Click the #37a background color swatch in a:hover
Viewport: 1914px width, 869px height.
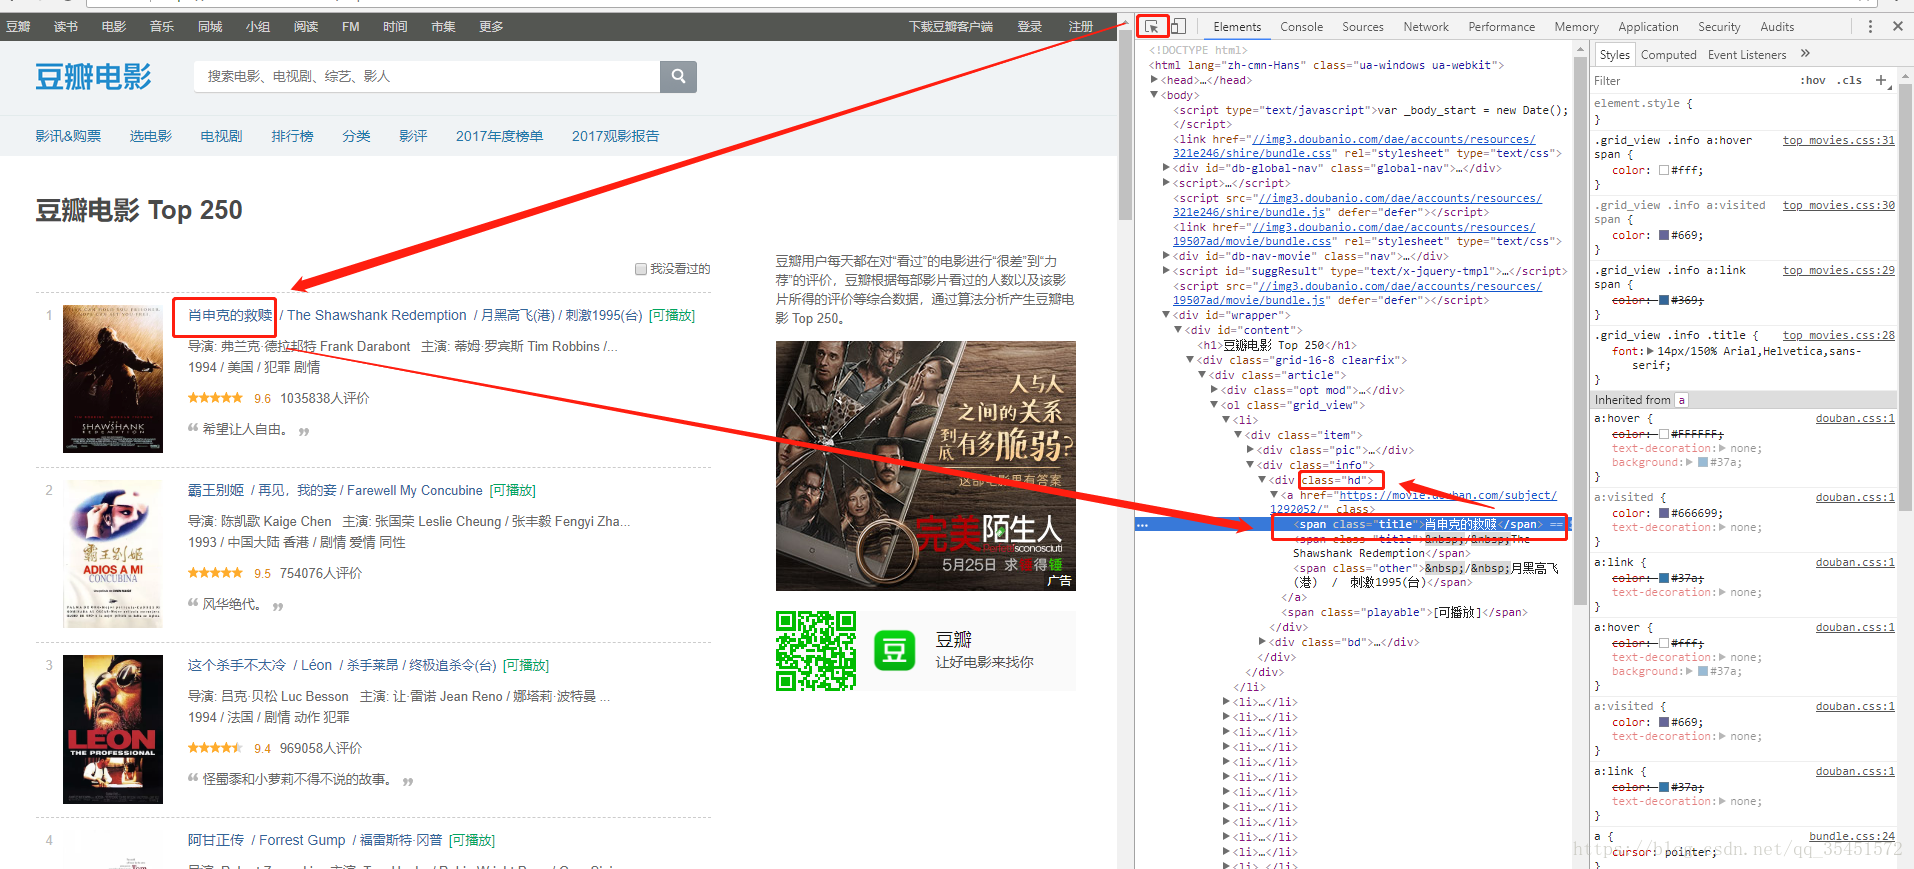pyautogui.click(x=1703, y=462)
